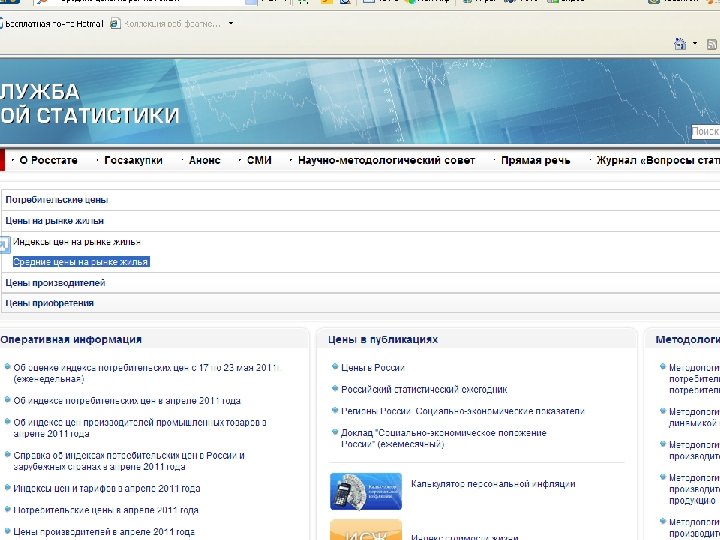This screenshot has height=540, width=720.
Task: Click the Оперативная информация heading
Action: [x=71, y=339]
